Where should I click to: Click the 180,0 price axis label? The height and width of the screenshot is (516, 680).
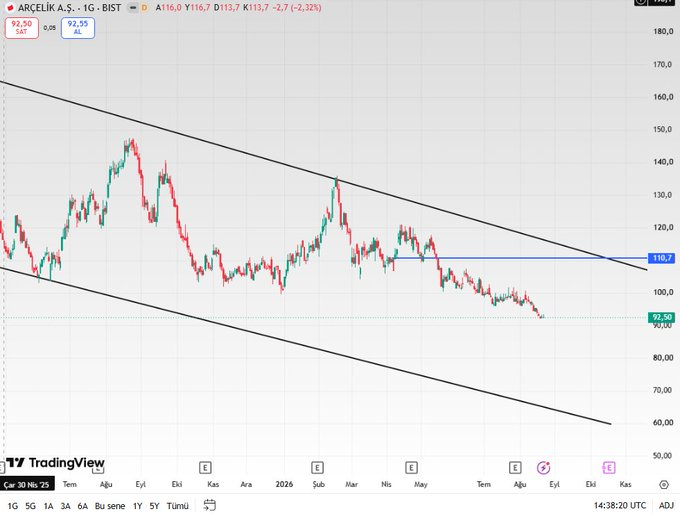tap(663, 31)
